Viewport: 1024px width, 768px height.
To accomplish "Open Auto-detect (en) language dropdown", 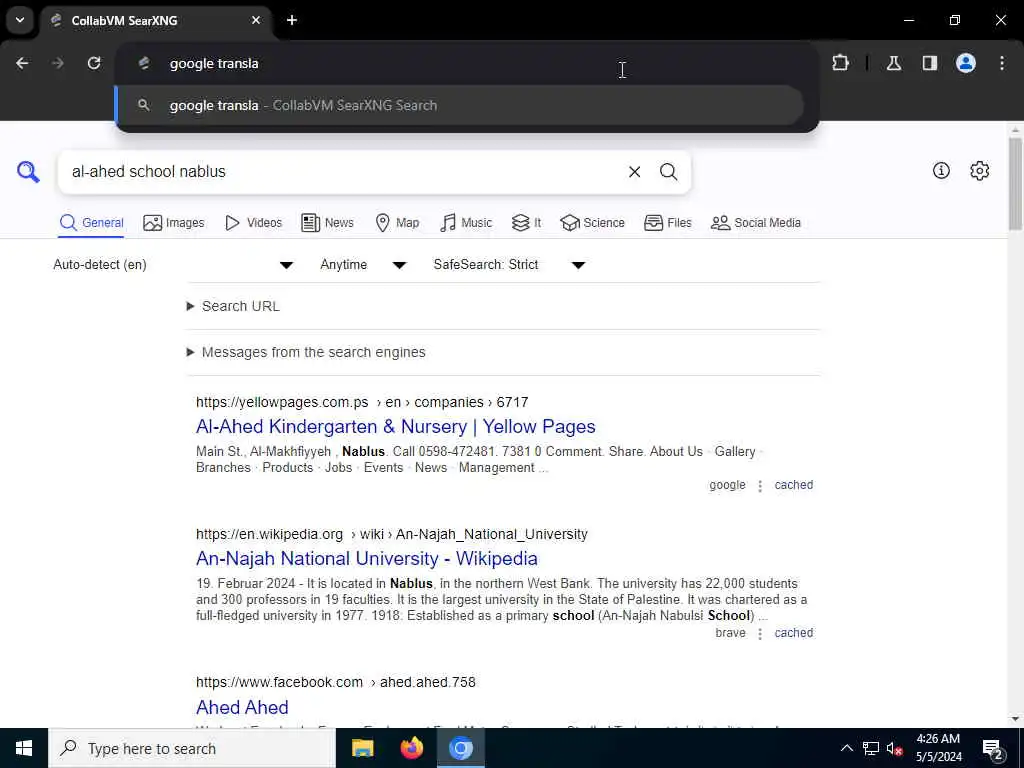I will point(173,264).
